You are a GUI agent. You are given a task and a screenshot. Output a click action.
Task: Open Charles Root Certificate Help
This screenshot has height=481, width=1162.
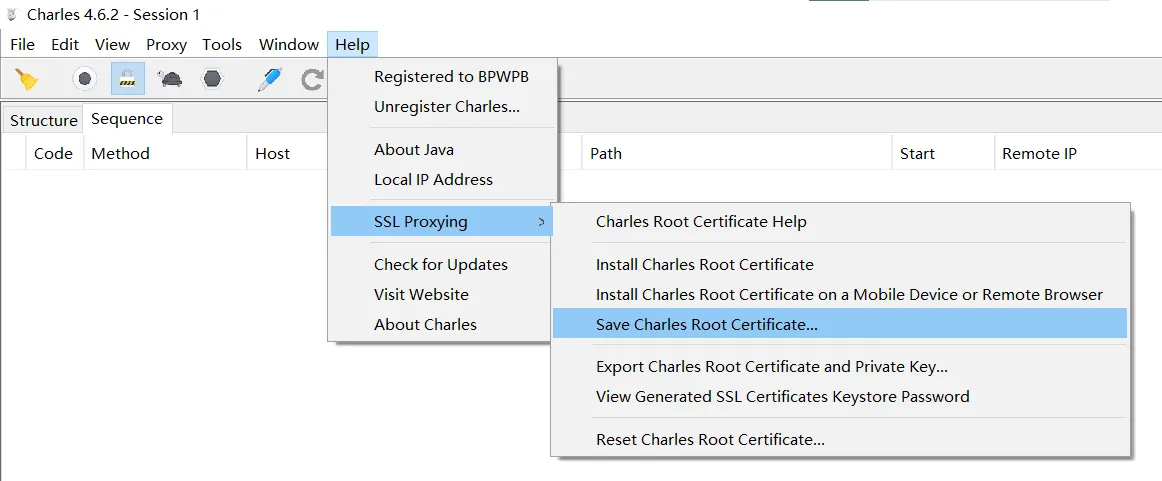[840, 222]
